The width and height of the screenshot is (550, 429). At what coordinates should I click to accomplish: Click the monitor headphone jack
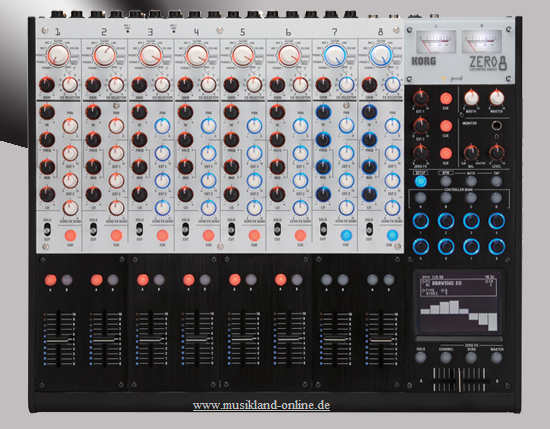pyautogui.click(x=496, y=126)
